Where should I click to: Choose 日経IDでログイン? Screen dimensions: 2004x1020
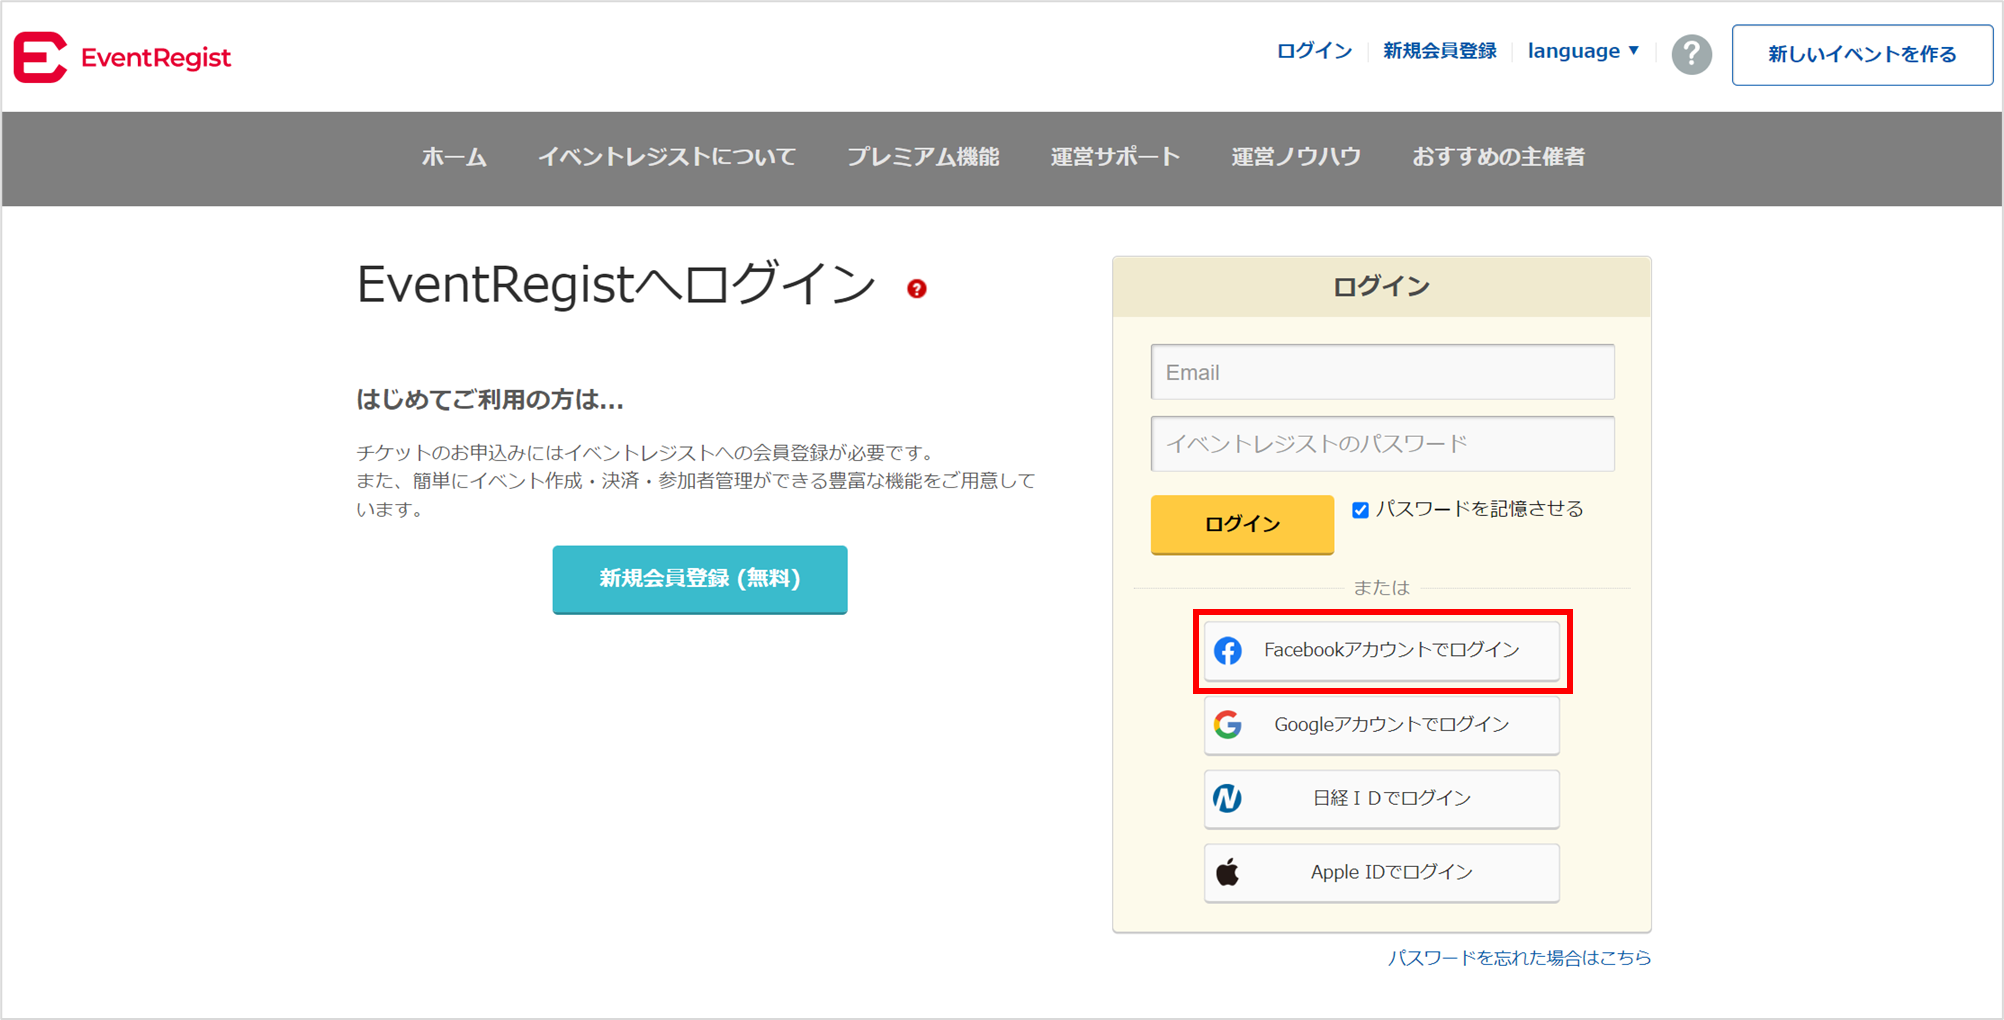1381,799
